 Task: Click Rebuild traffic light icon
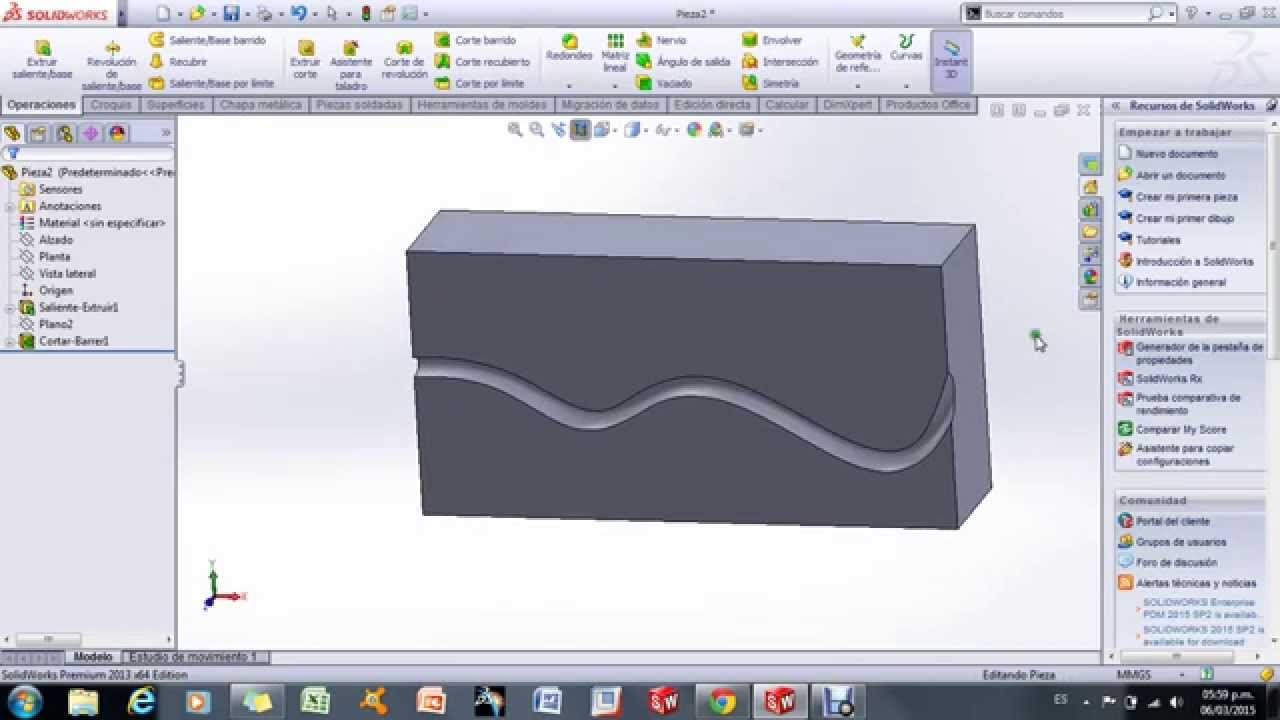coord(365,14)
